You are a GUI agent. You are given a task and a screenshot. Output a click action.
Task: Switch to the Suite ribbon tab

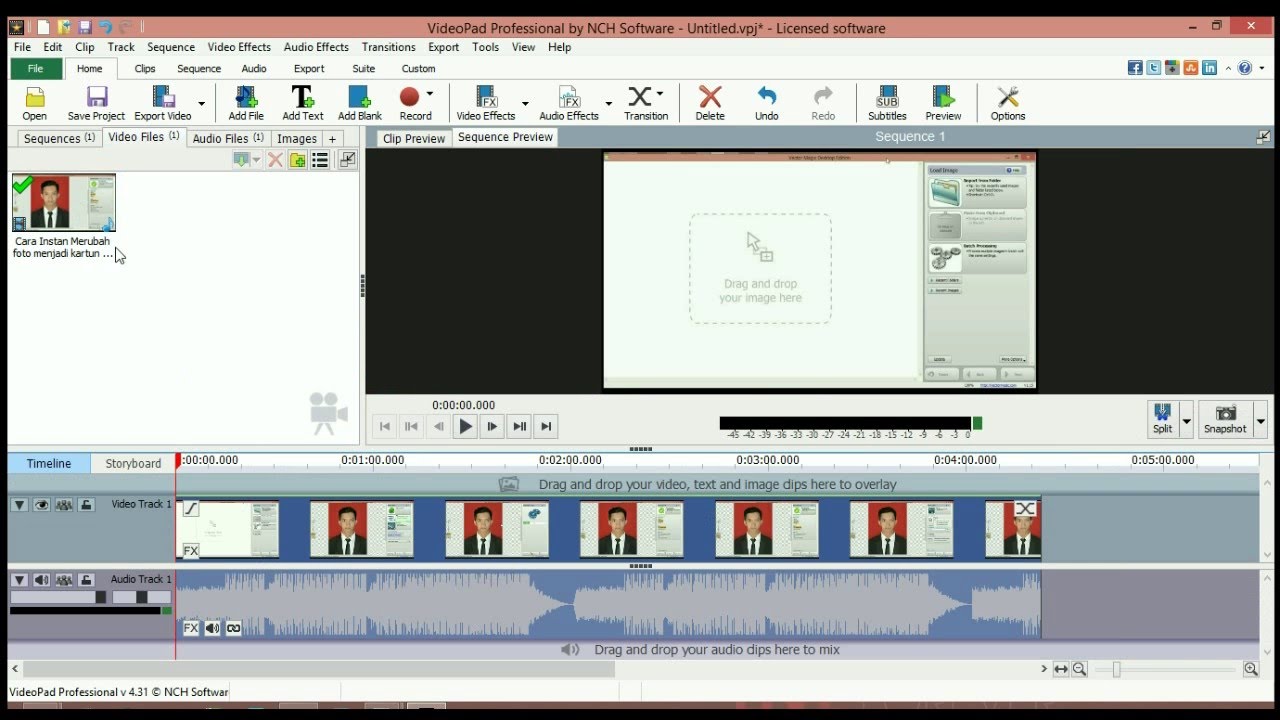(364, 69)
